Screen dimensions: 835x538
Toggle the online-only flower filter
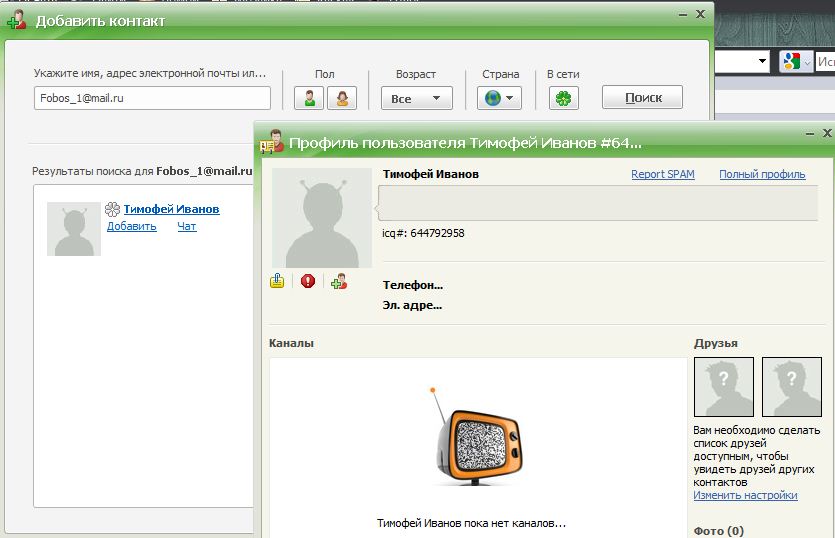point(563,98)
